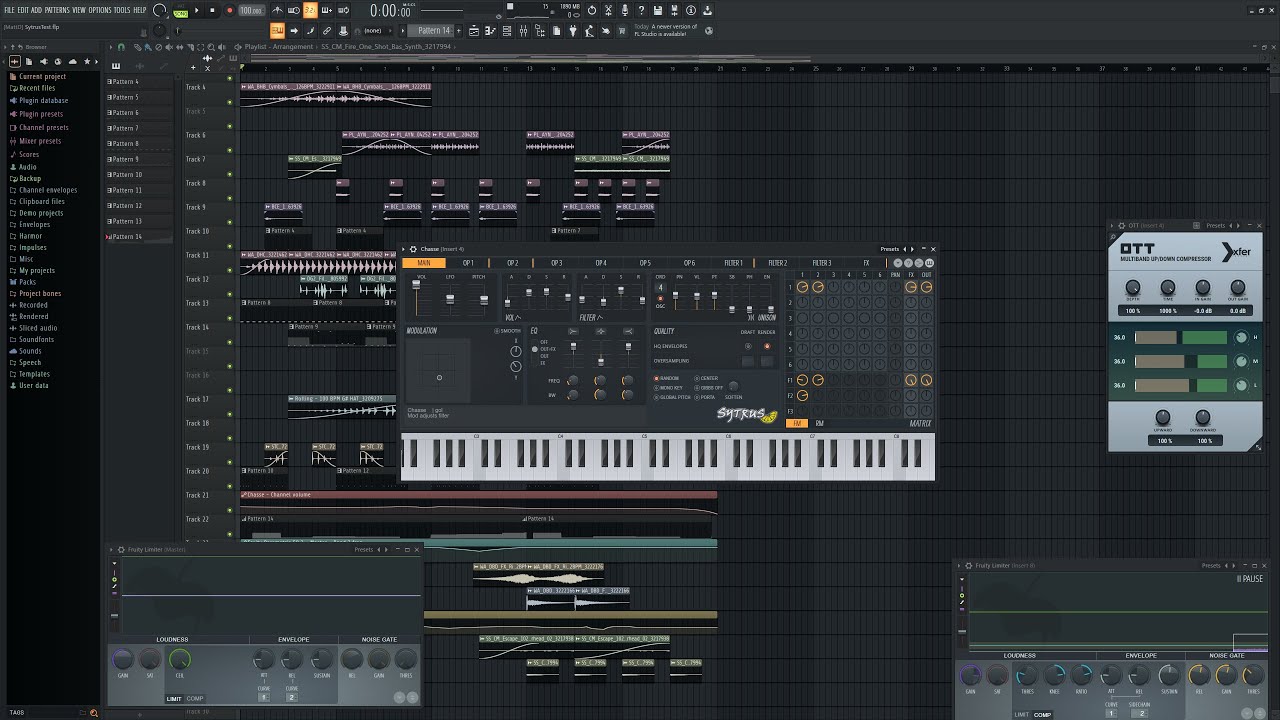This screenshot has width=1280, height=720.
Task: Click the COMP mode button in the Fruity Limiter Master window
Action: point(194,698)
